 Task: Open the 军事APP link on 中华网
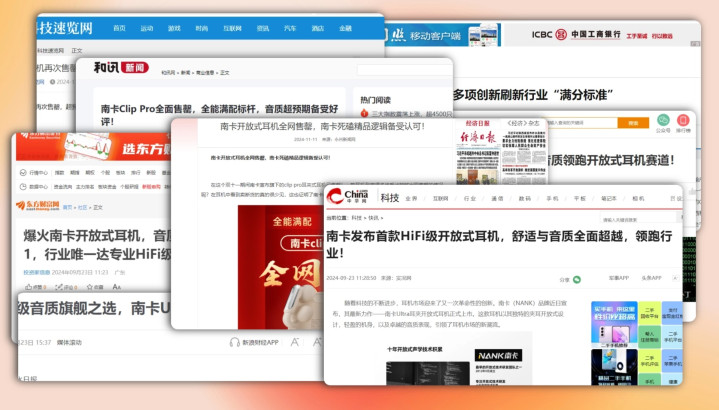click(x=619, y=278)
